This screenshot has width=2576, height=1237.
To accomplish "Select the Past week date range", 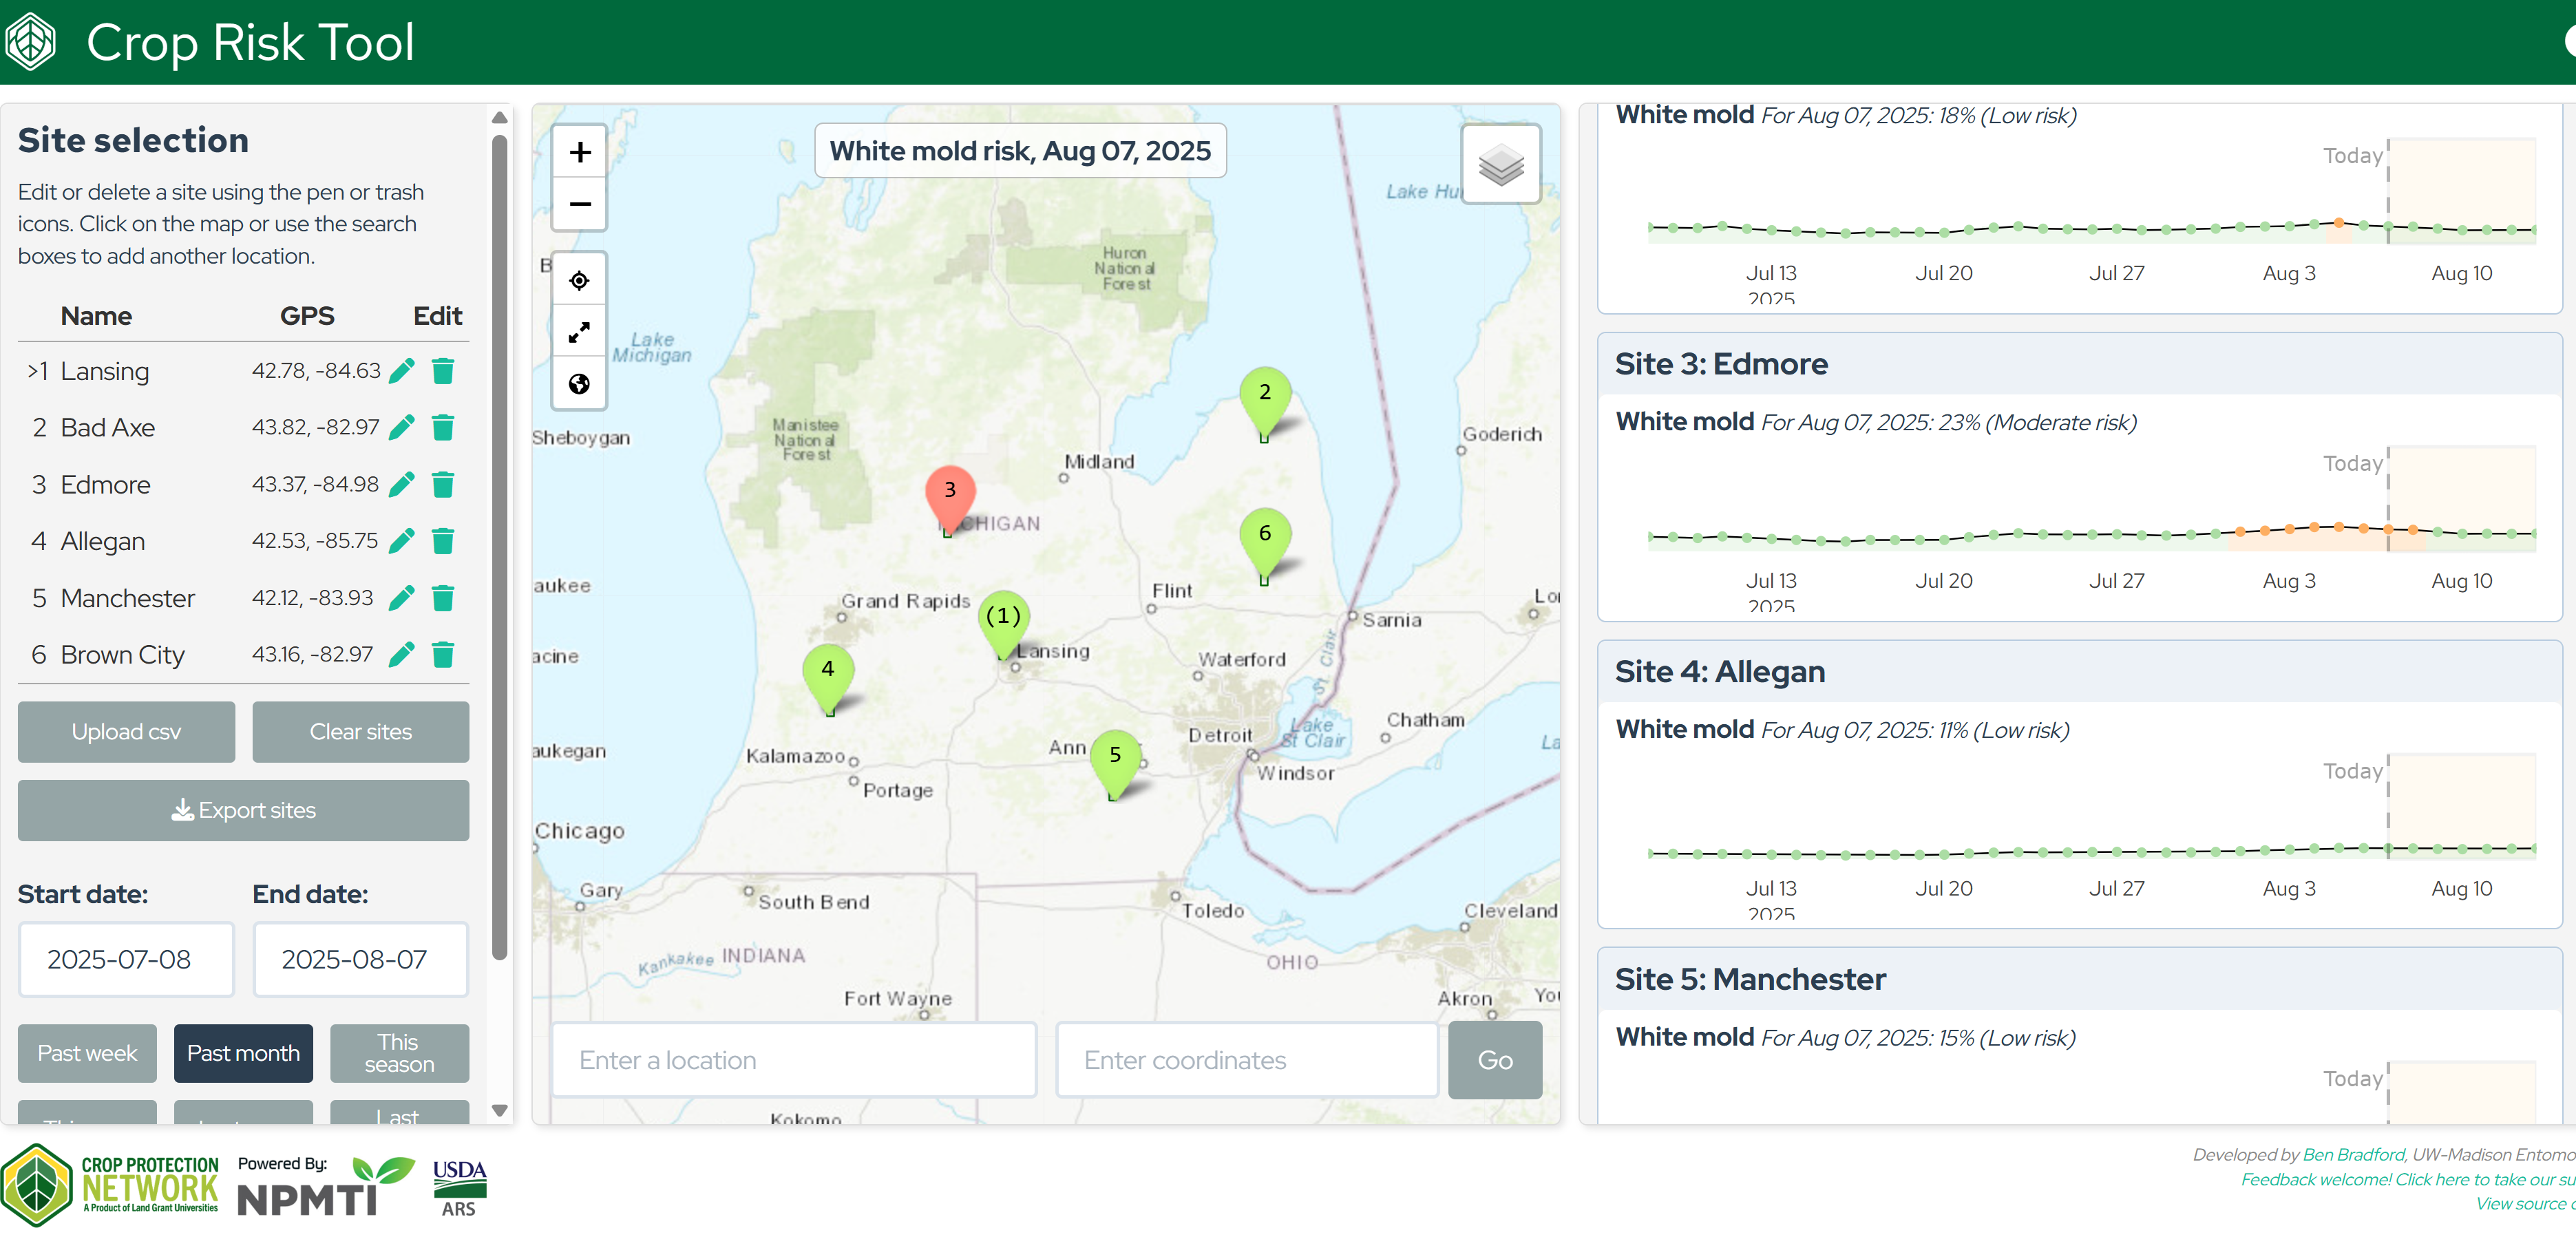I will pos(87,1053).
